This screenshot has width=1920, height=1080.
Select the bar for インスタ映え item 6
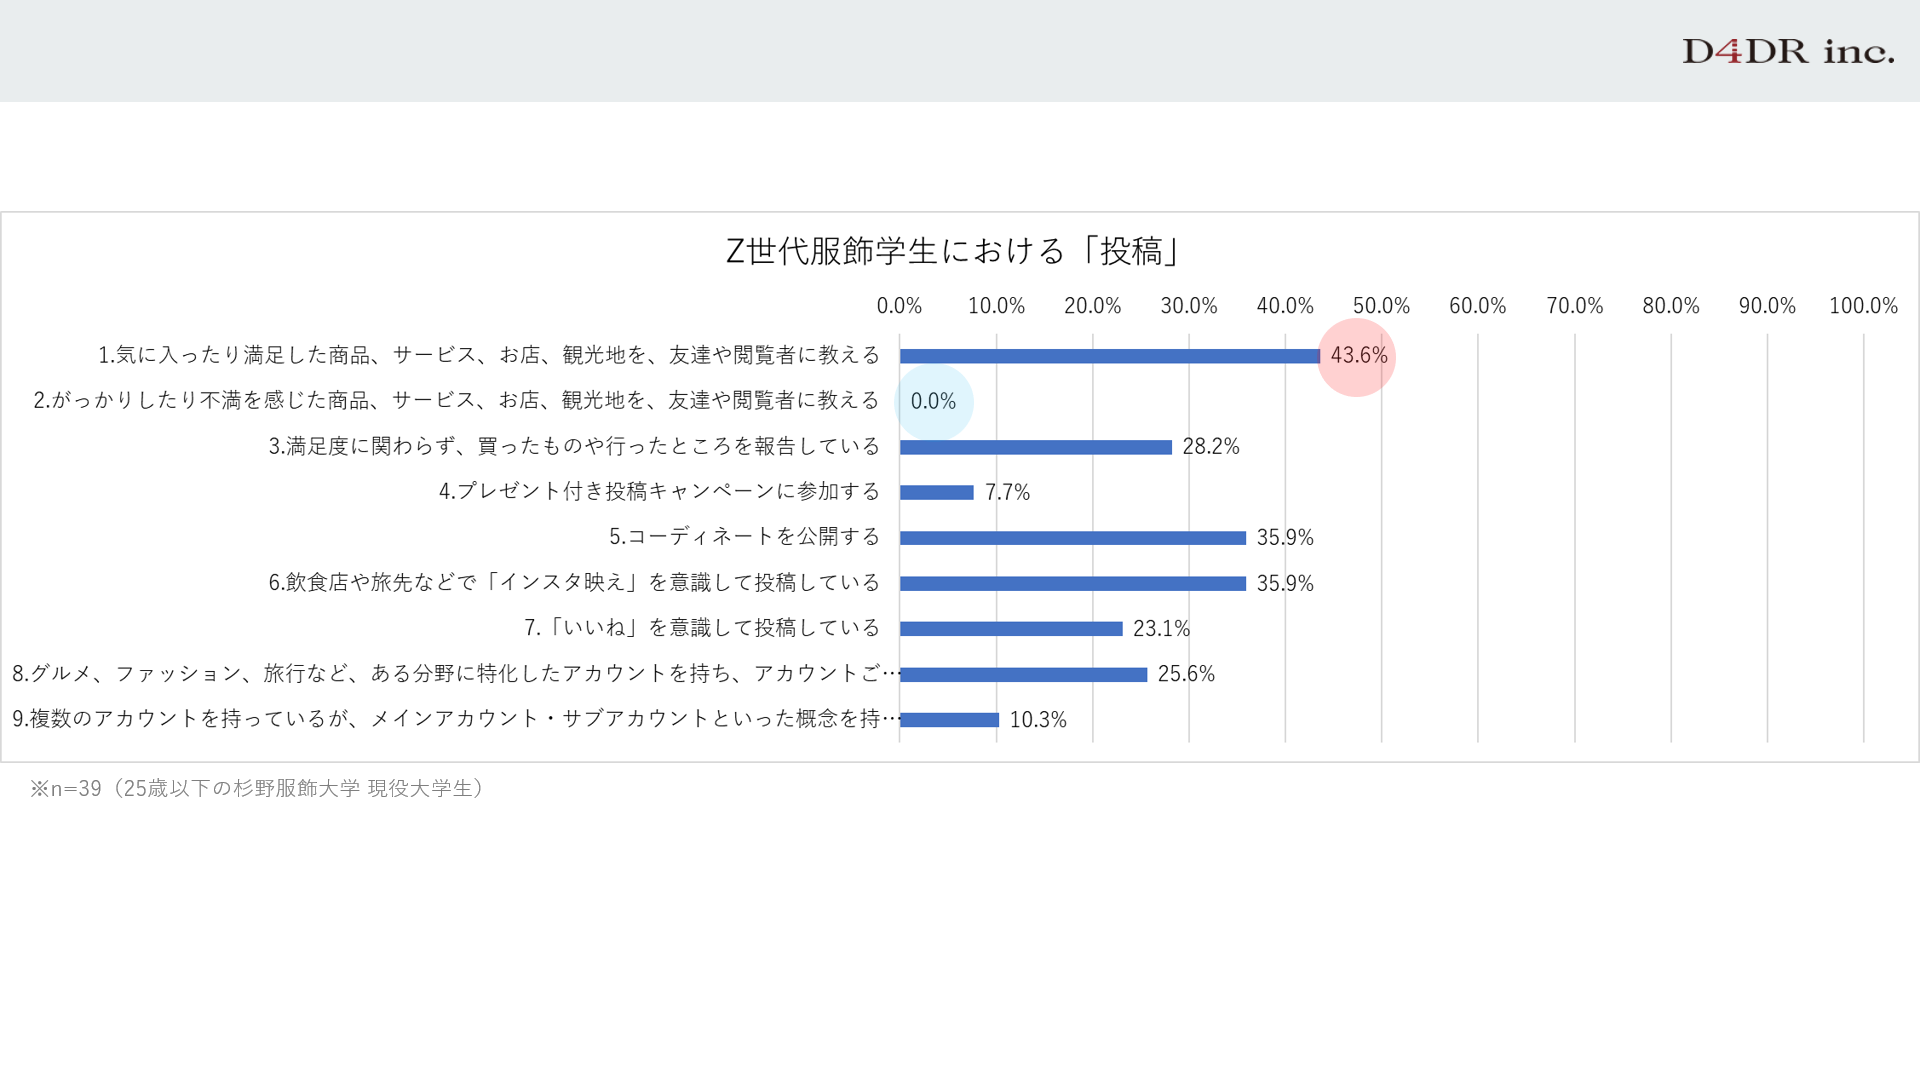[1073, 583]
